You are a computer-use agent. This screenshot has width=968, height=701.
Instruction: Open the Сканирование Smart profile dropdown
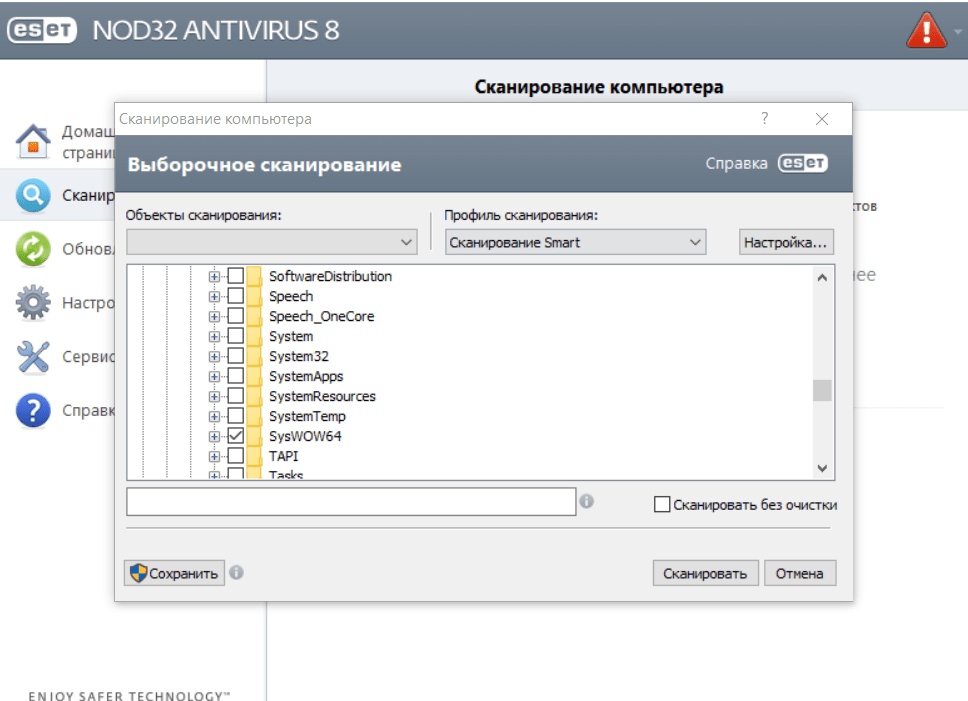coord(575,242)
